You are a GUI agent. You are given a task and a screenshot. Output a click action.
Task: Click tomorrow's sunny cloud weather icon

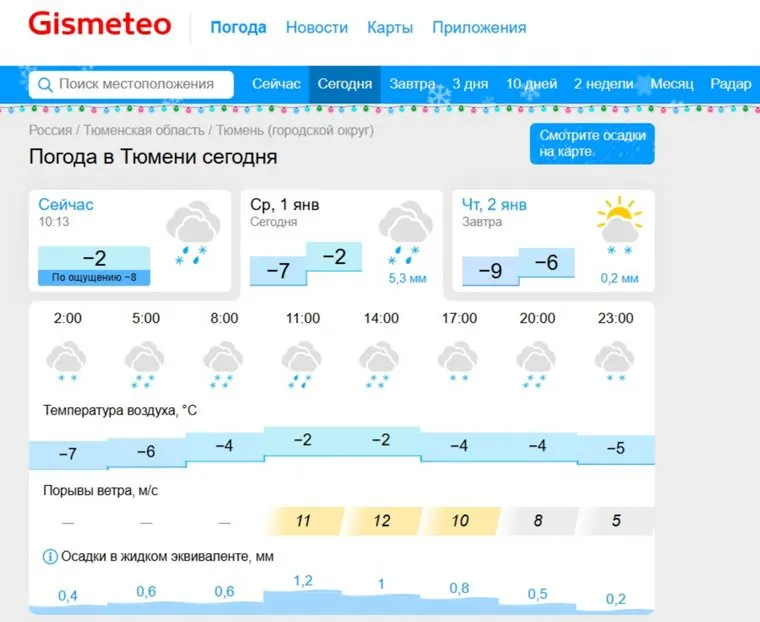pos(619,228)
